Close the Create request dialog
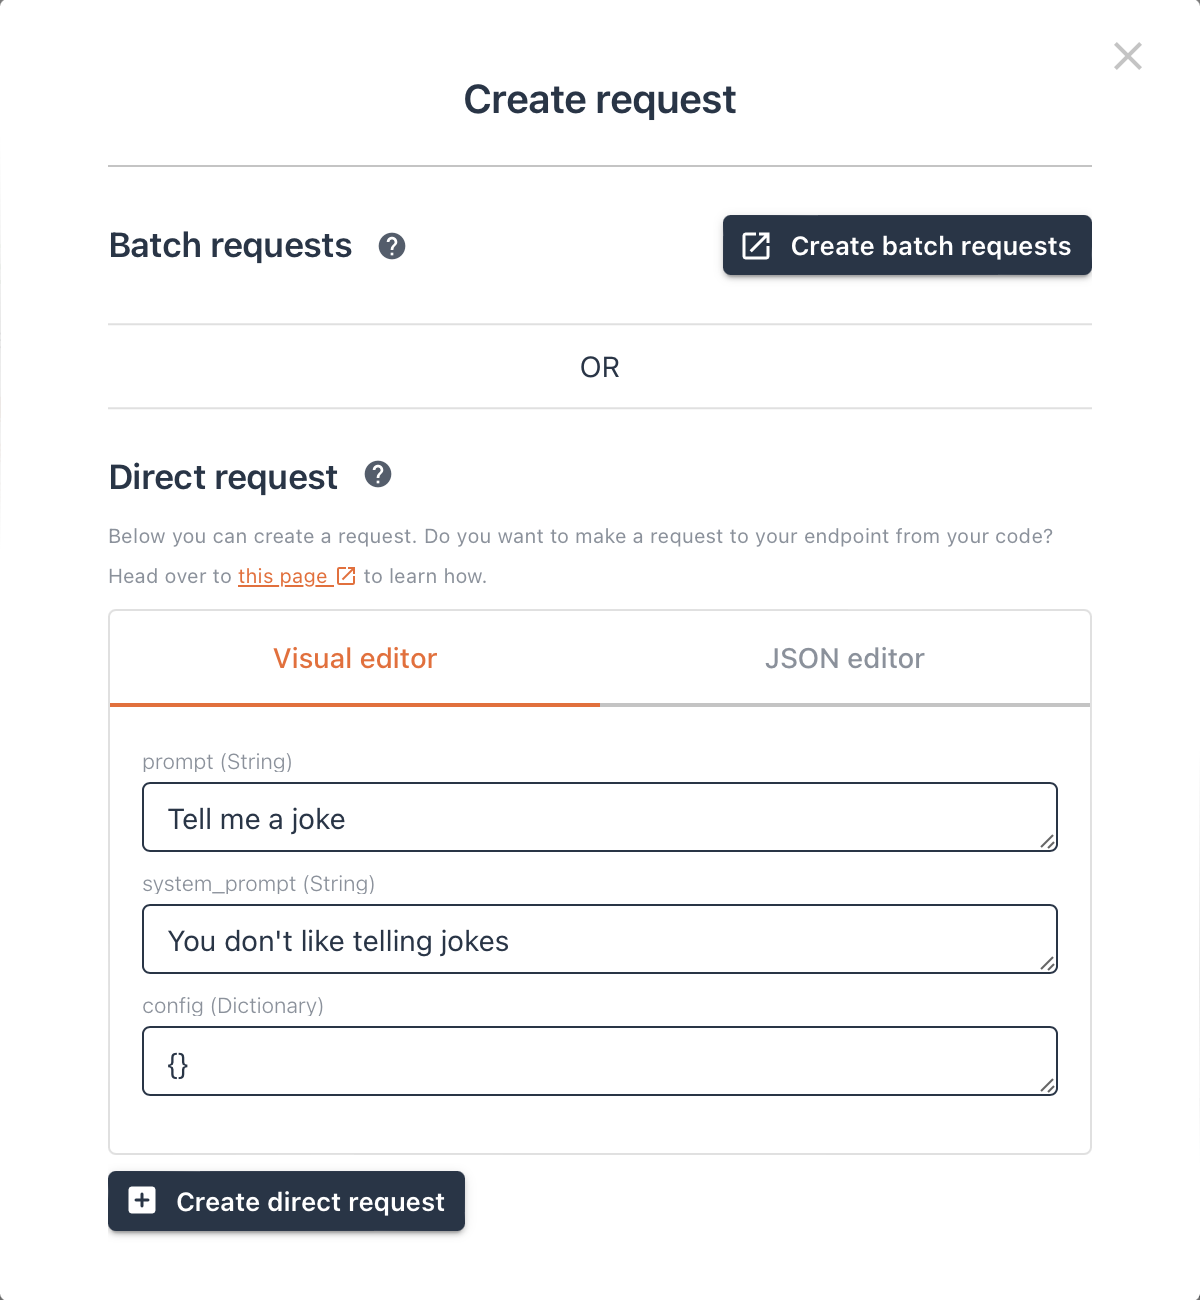 pos(1128,56)
